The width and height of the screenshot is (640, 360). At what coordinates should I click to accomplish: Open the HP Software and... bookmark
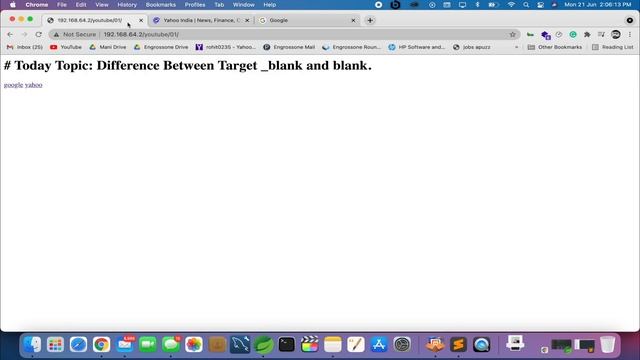pyautogui.click(x=416, y=47)
